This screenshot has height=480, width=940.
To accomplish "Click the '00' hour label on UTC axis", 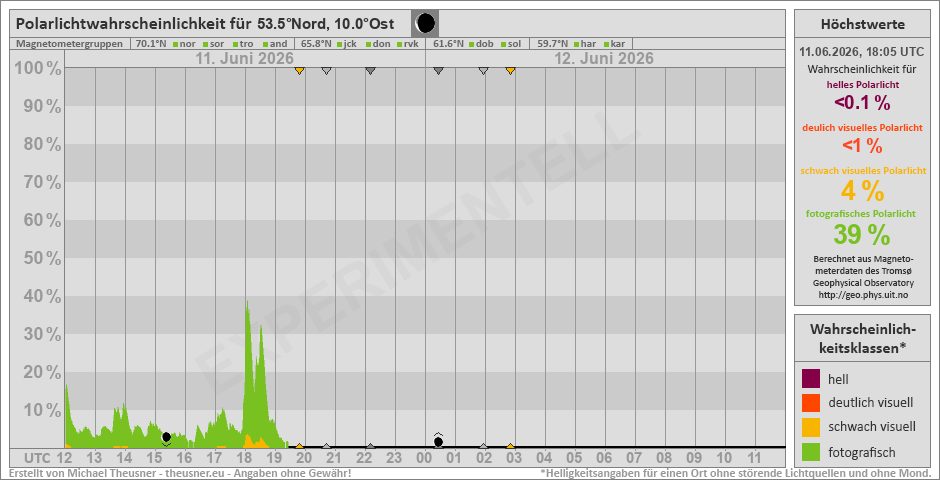I will click(424, 458).
